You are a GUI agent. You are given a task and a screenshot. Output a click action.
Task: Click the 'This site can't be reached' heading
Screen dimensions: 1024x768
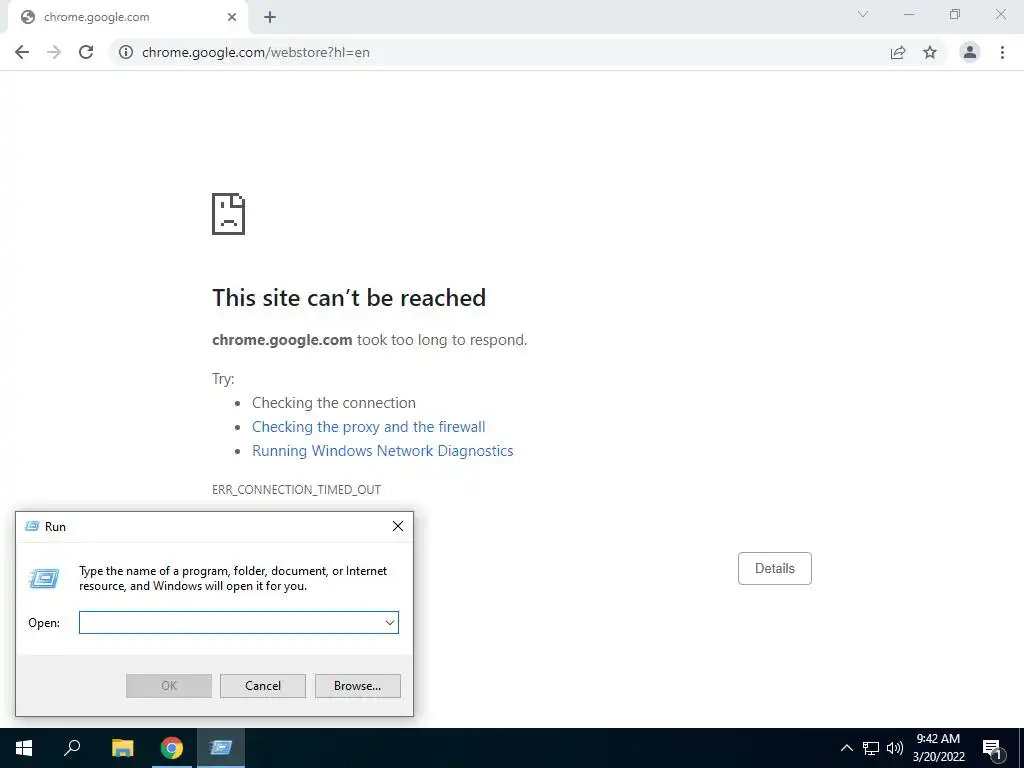click(x=349, y=298)
